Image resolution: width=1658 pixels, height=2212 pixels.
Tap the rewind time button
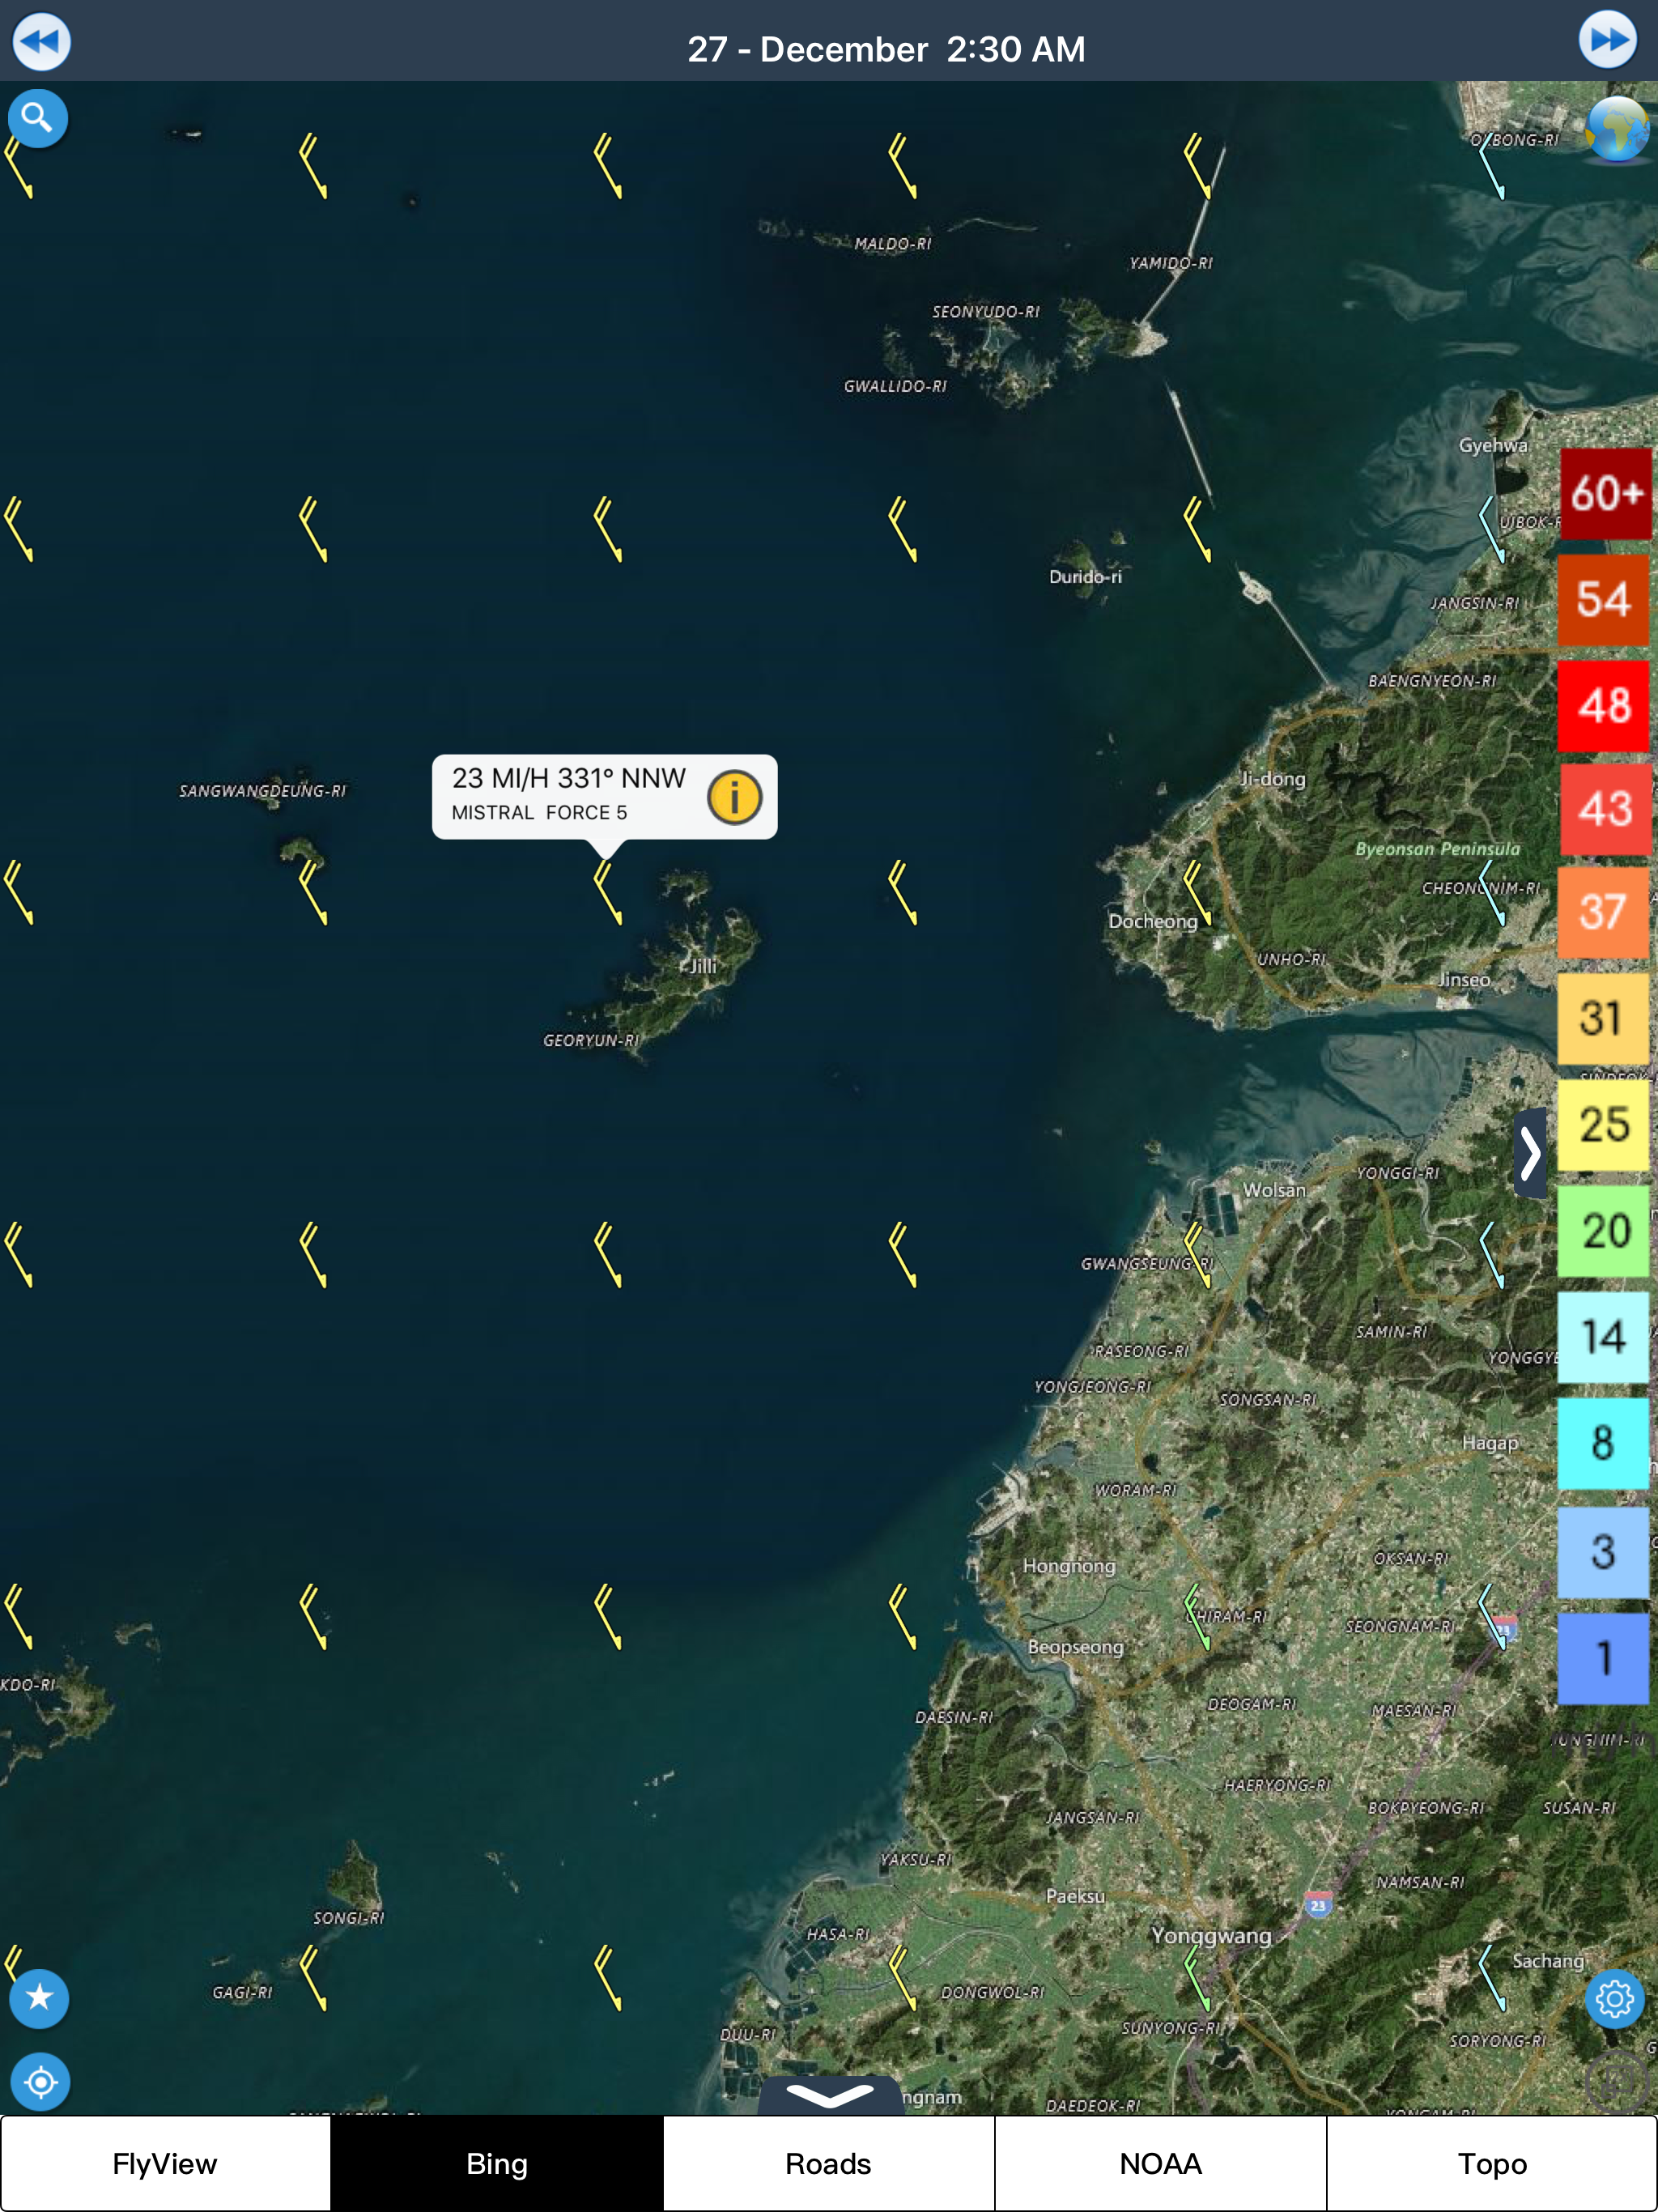pos(41,42)
